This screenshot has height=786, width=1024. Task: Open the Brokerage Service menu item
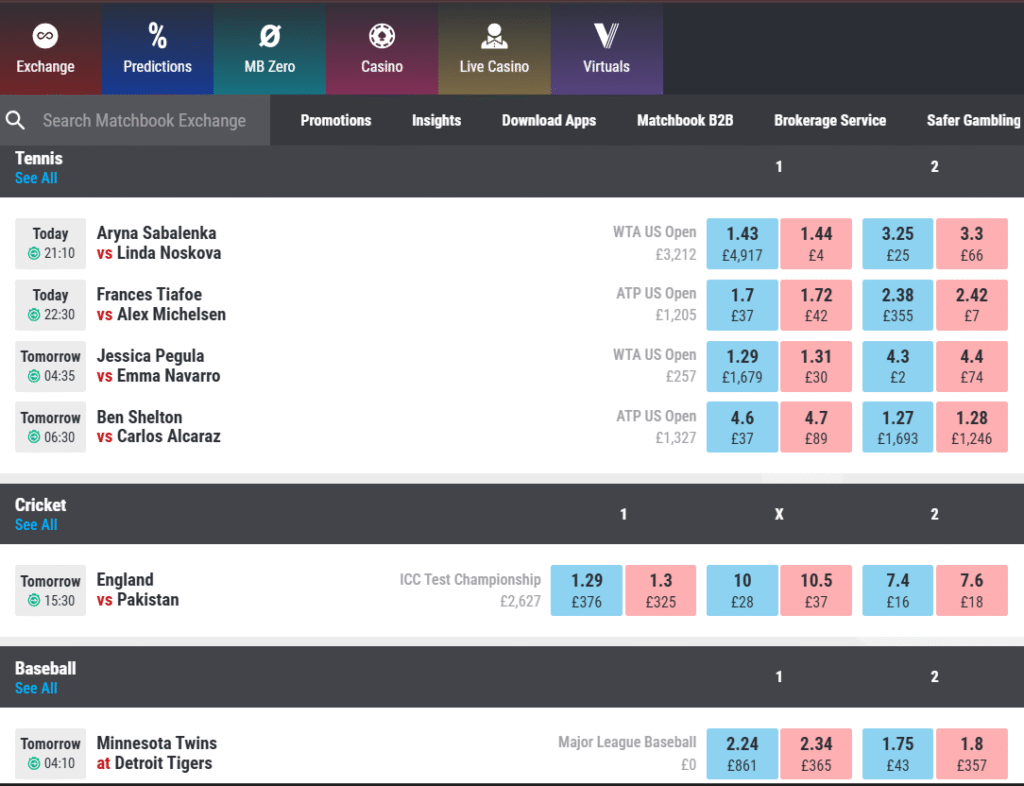[x=830, y=120]
